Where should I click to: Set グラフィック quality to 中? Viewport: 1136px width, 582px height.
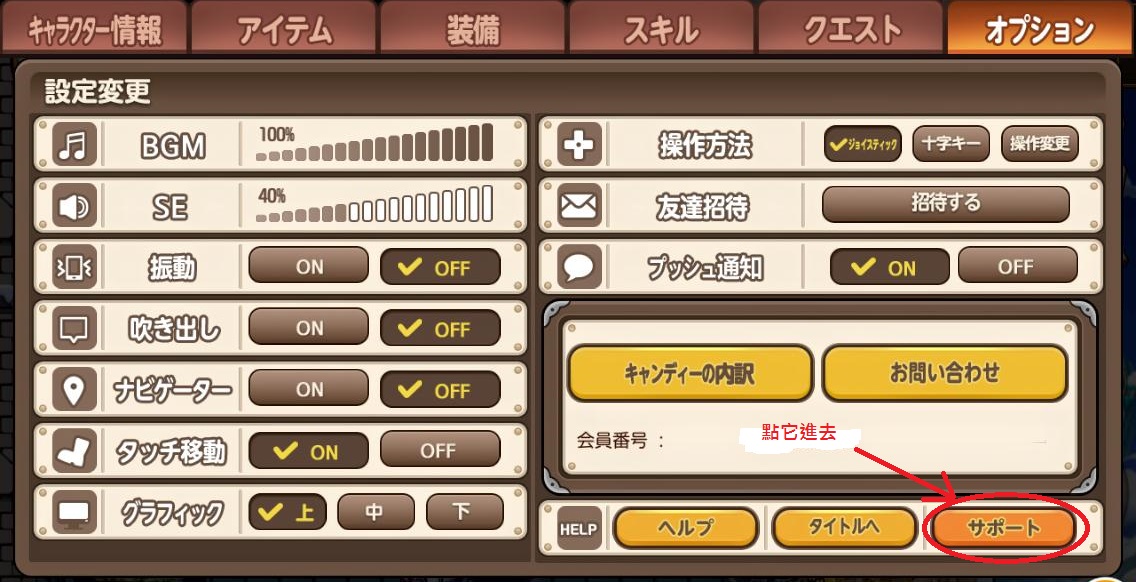tap(375, 512)
